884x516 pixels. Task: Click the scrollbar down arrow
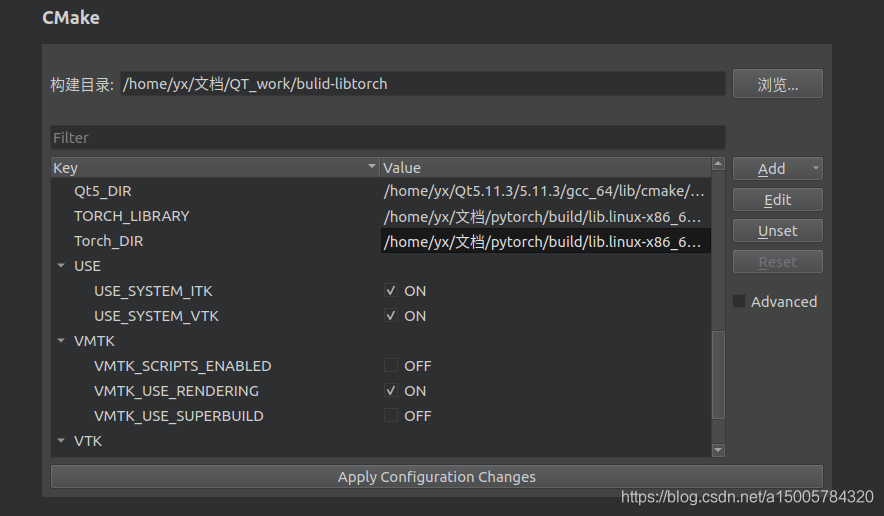click(718, 450)
